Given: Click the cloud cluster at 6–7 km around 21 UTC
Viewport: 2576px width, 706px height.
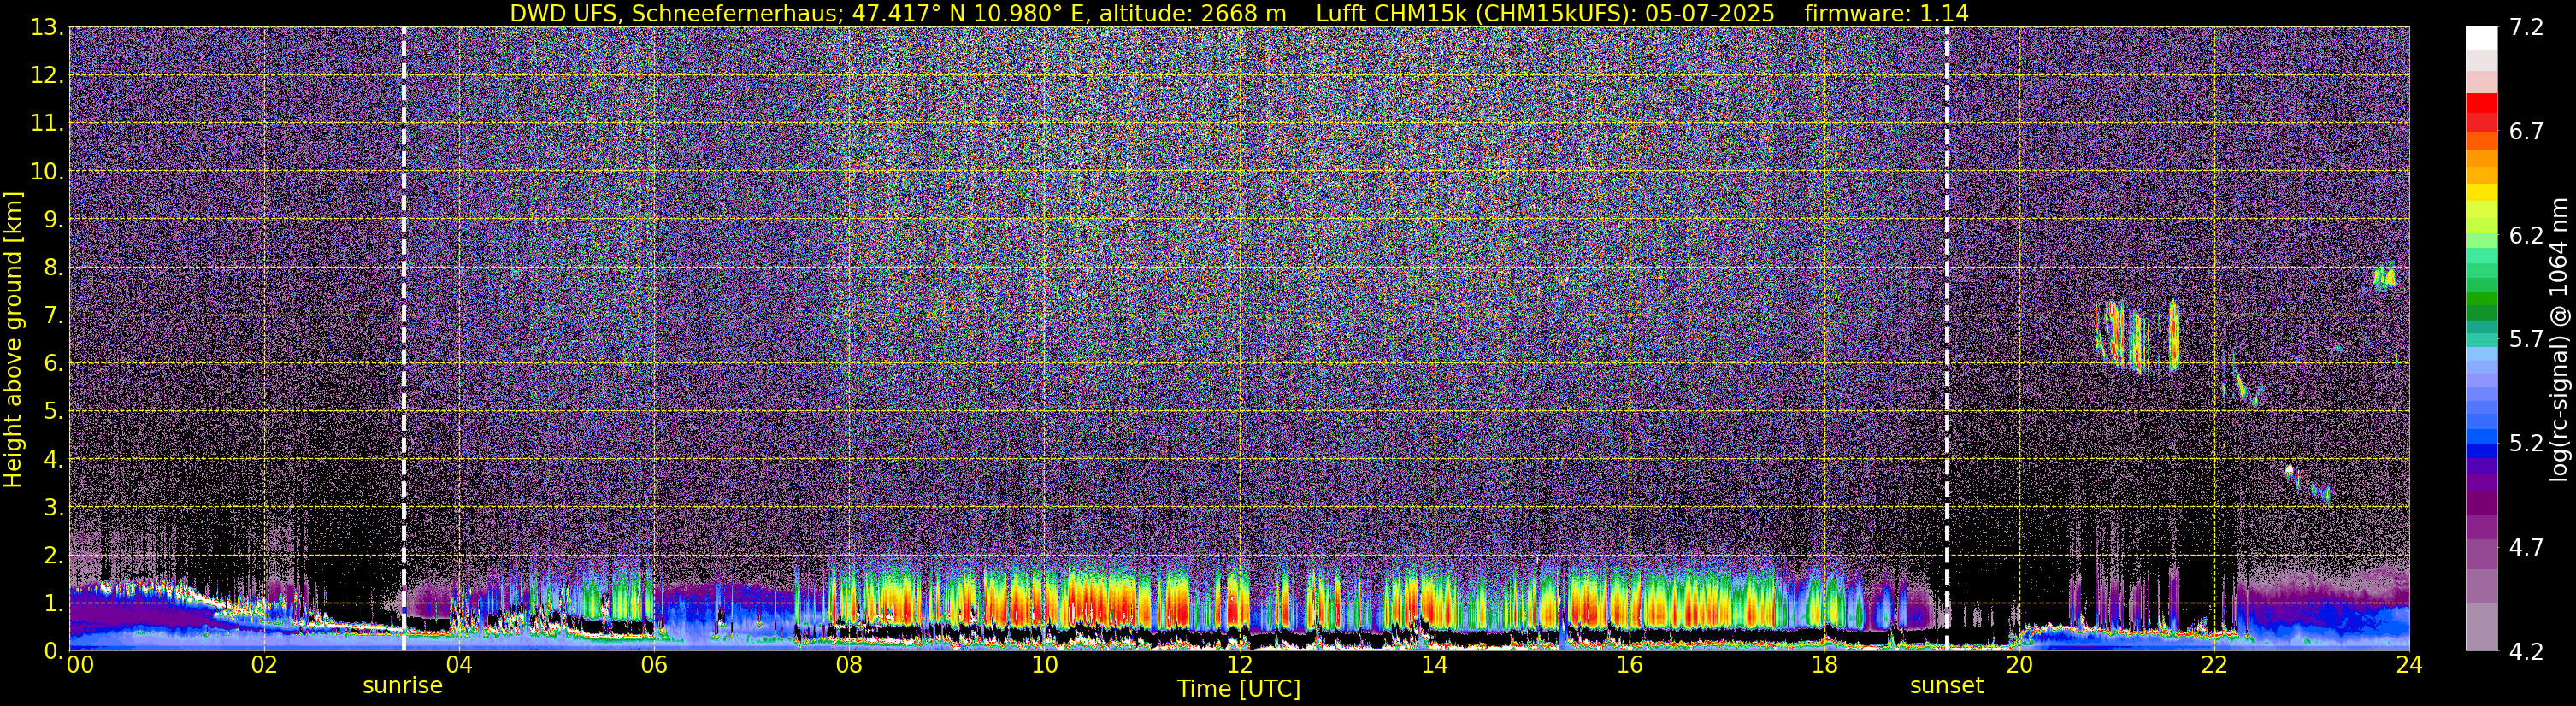Looking at the screenshot, I should pos(2138,336).
